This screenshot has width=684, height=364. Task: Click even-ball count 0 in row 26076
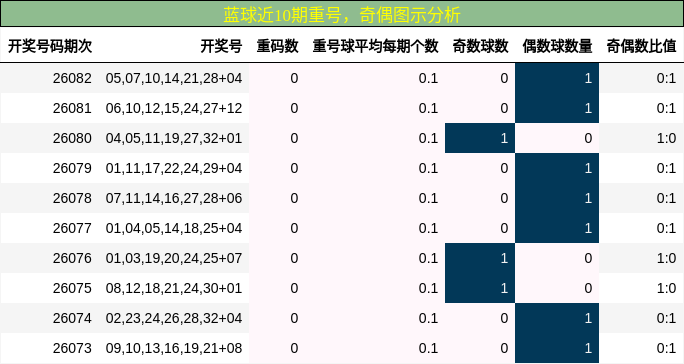tap(588, 258)
